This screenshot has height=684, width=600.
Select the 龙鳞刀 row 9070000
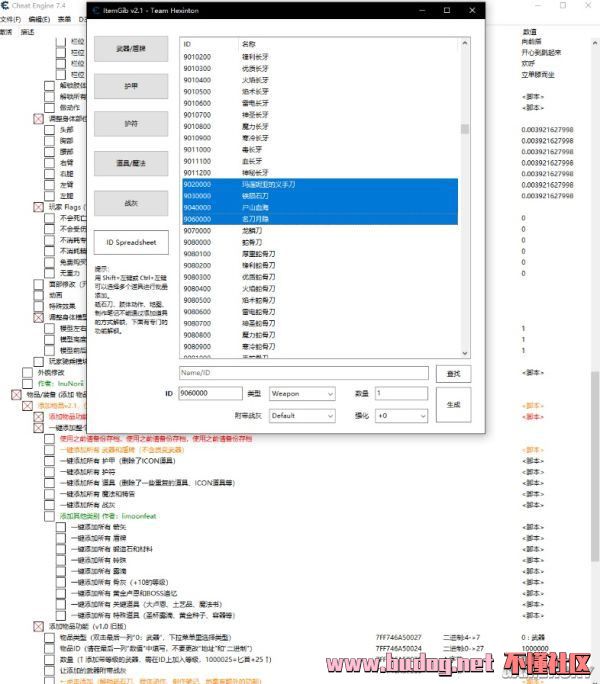coord(320,231)
